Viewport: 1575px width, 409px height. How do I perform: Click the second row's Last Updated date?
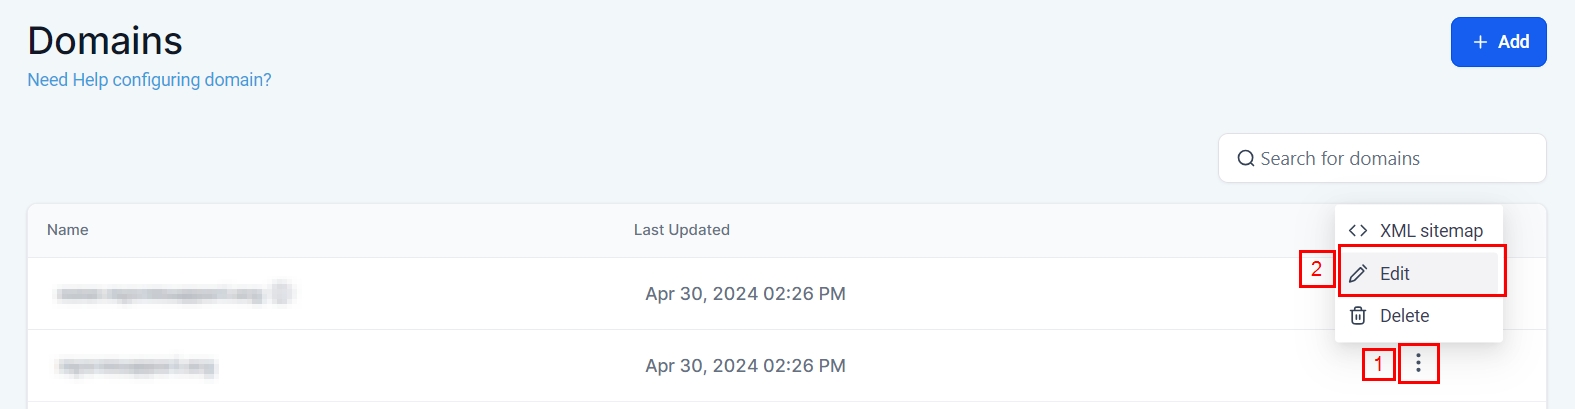(745, 366)
